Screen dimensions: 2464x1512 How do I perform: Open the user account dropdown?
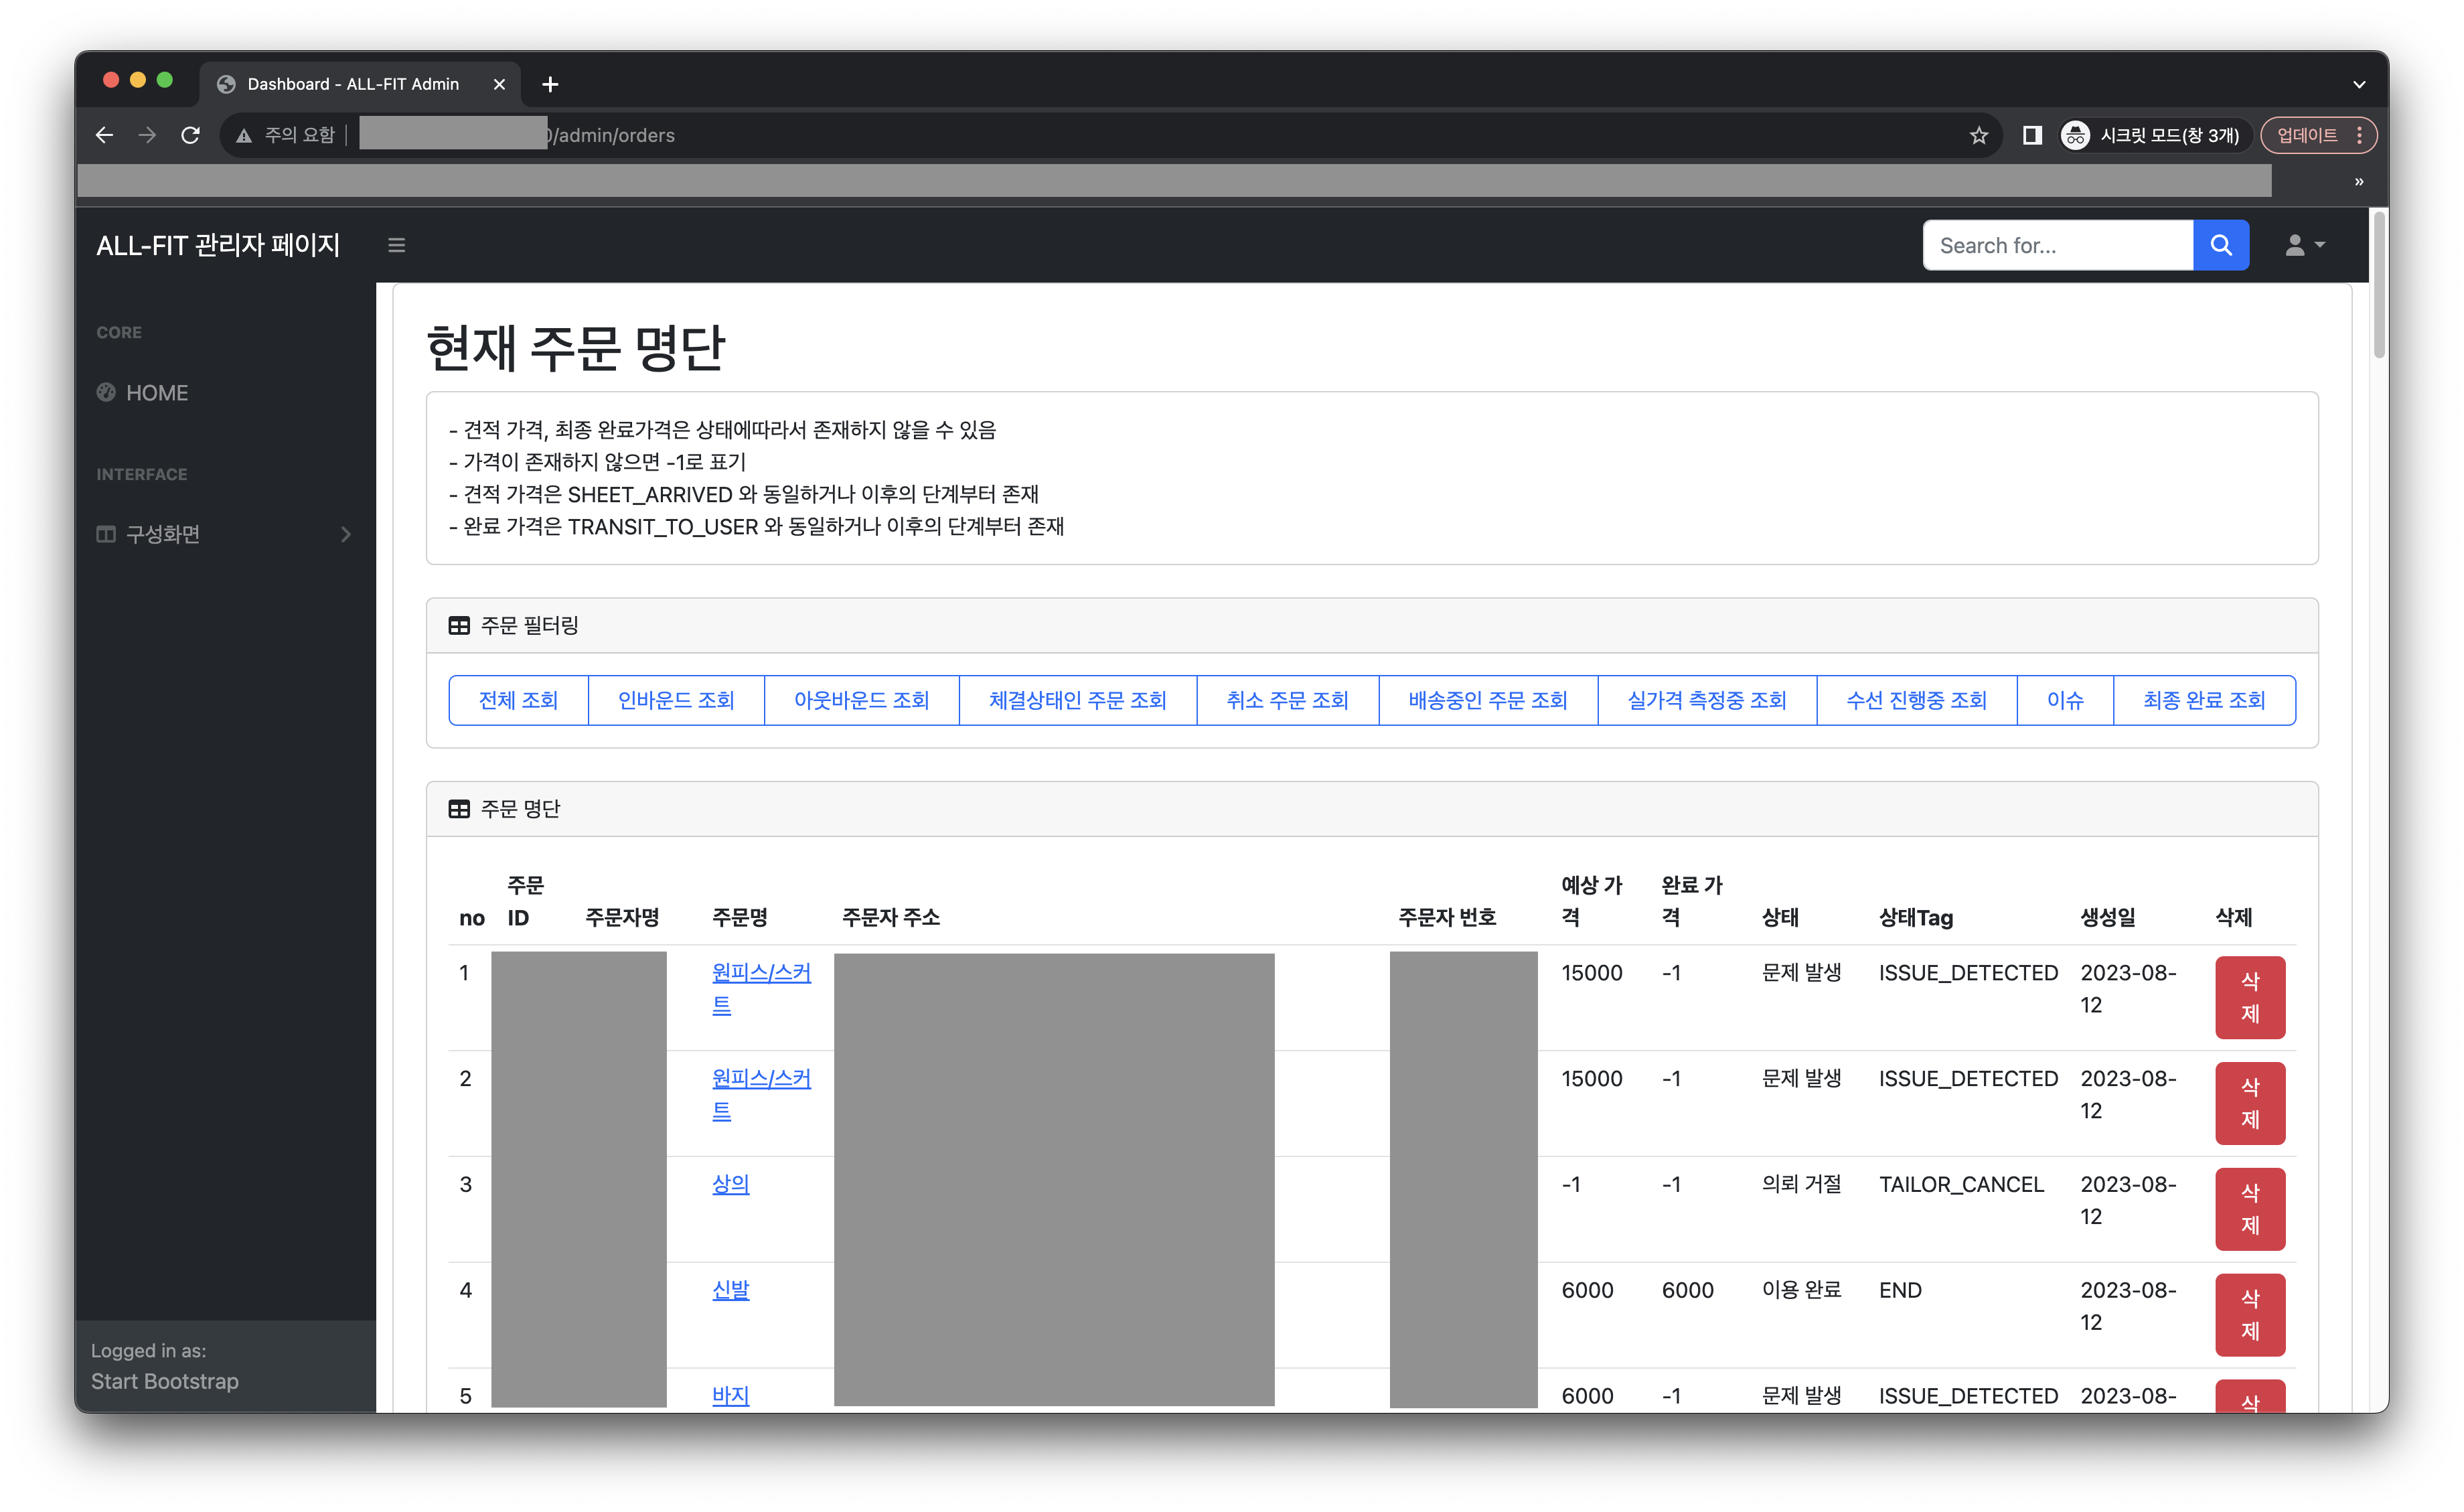2304,245
